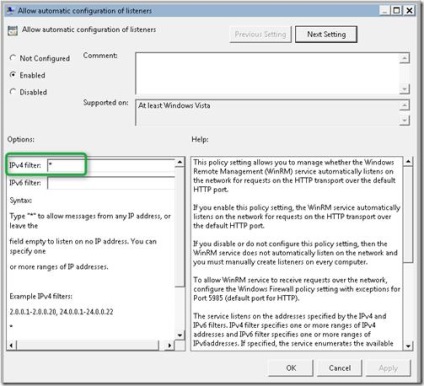Viewport: 424px width, 386px height.
Task: Click the Cancel button
Action: (x=340, y=368)
